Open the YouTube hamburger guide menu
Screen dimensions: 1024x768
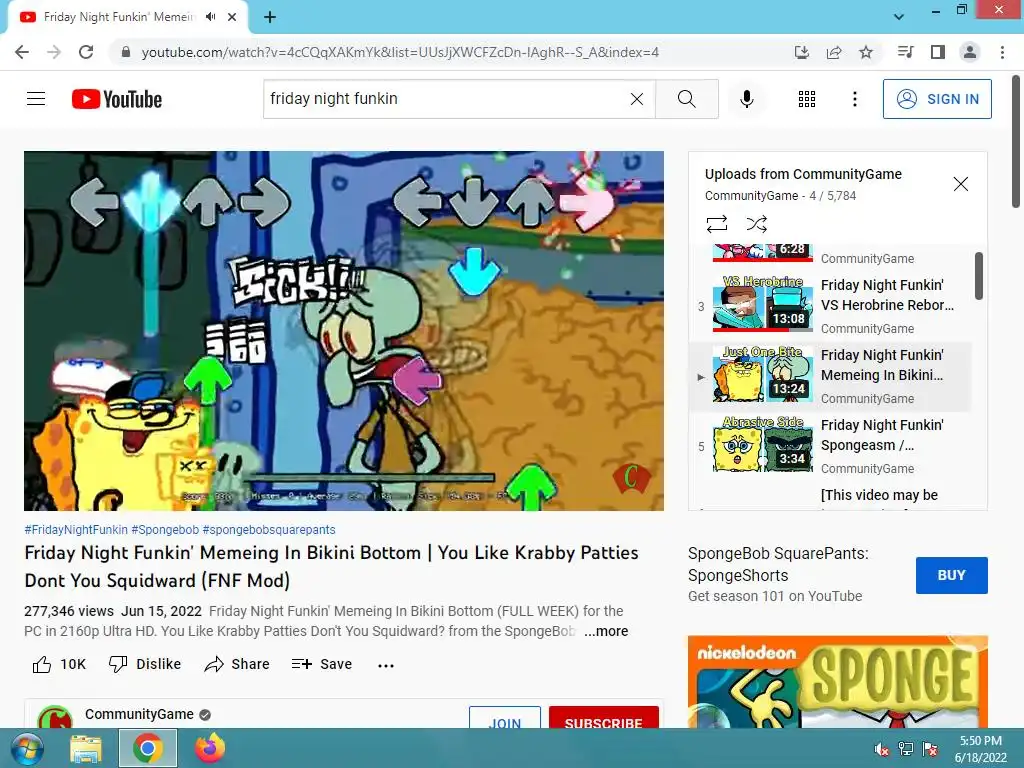pos(36,99)
